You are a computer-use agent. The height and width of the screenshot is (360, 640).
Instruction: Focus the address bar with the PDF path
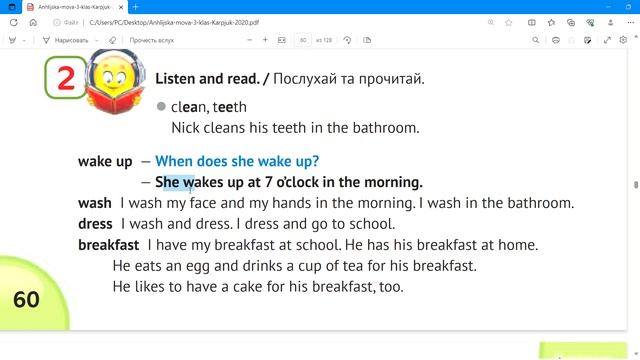(x=174, y=22)
